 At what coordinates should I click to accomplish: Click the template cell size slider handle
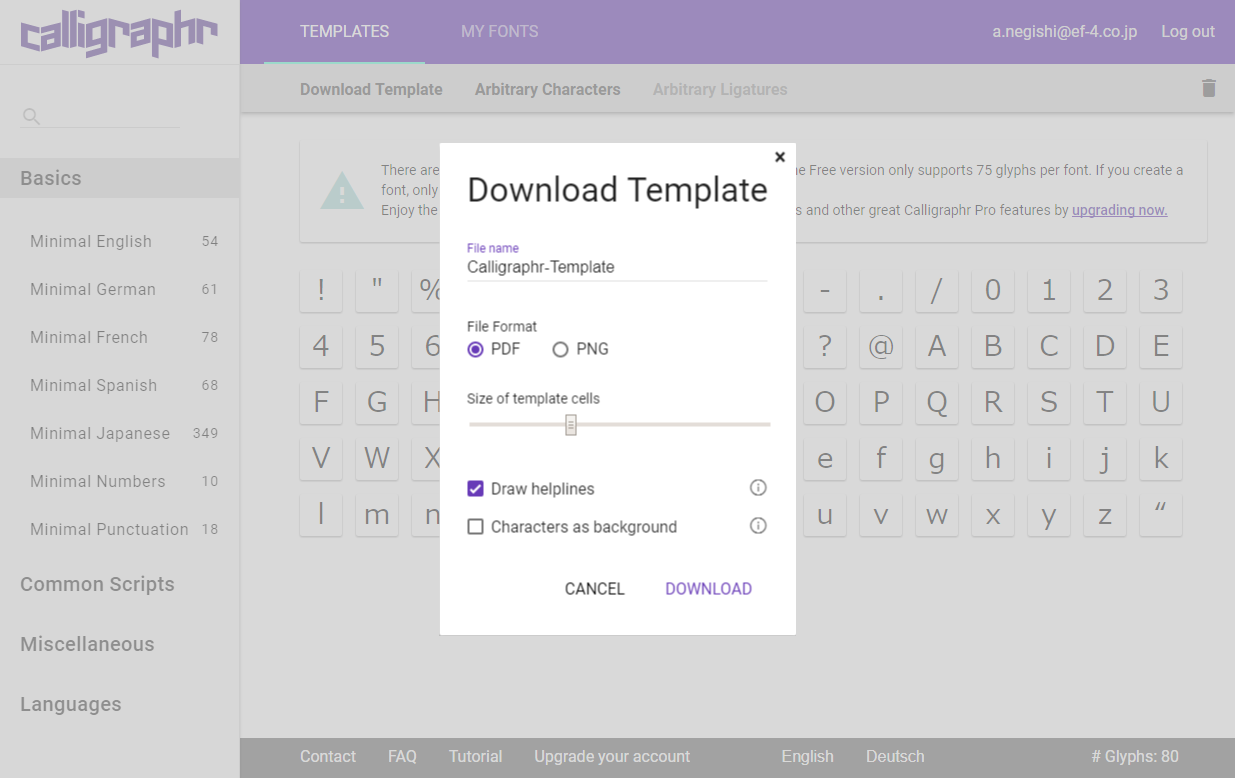[571, 425]
